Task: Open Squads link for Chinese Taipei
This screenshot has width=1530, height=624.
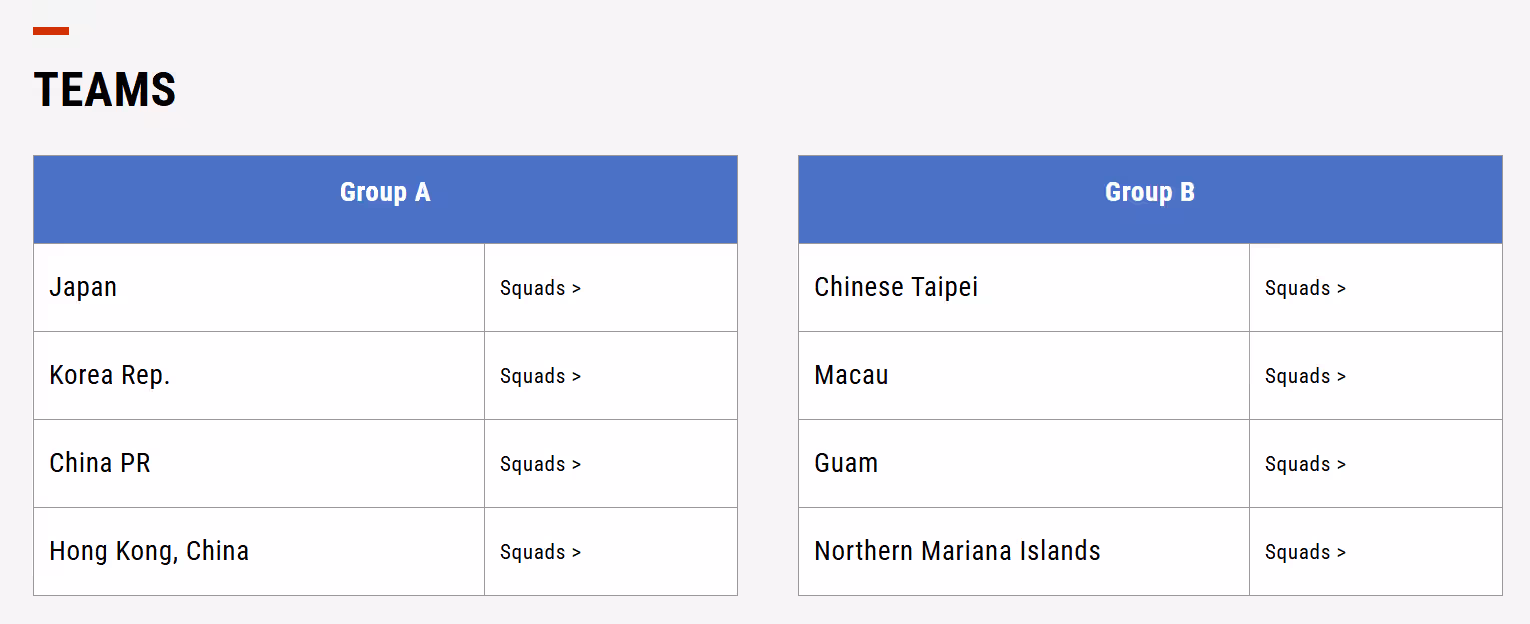Action: coord(1305,288)
